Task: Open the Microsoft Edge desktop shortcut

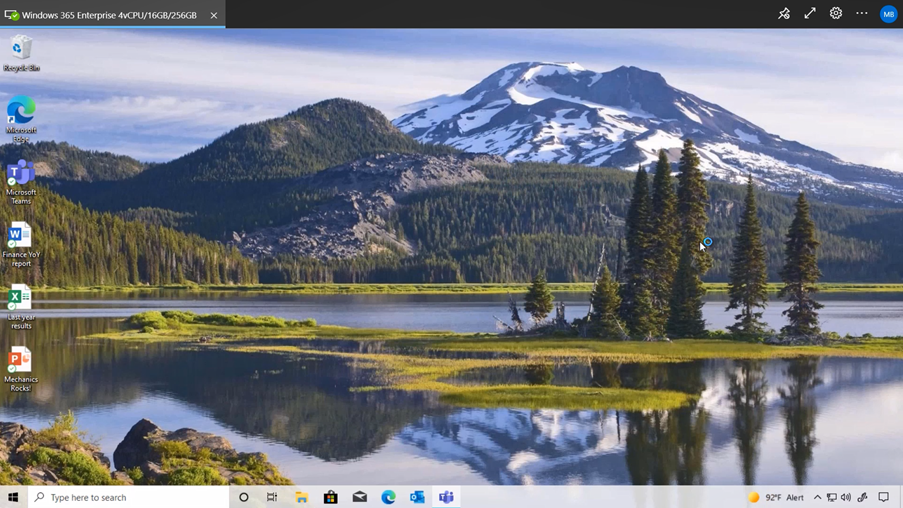Action: point(21,112)
